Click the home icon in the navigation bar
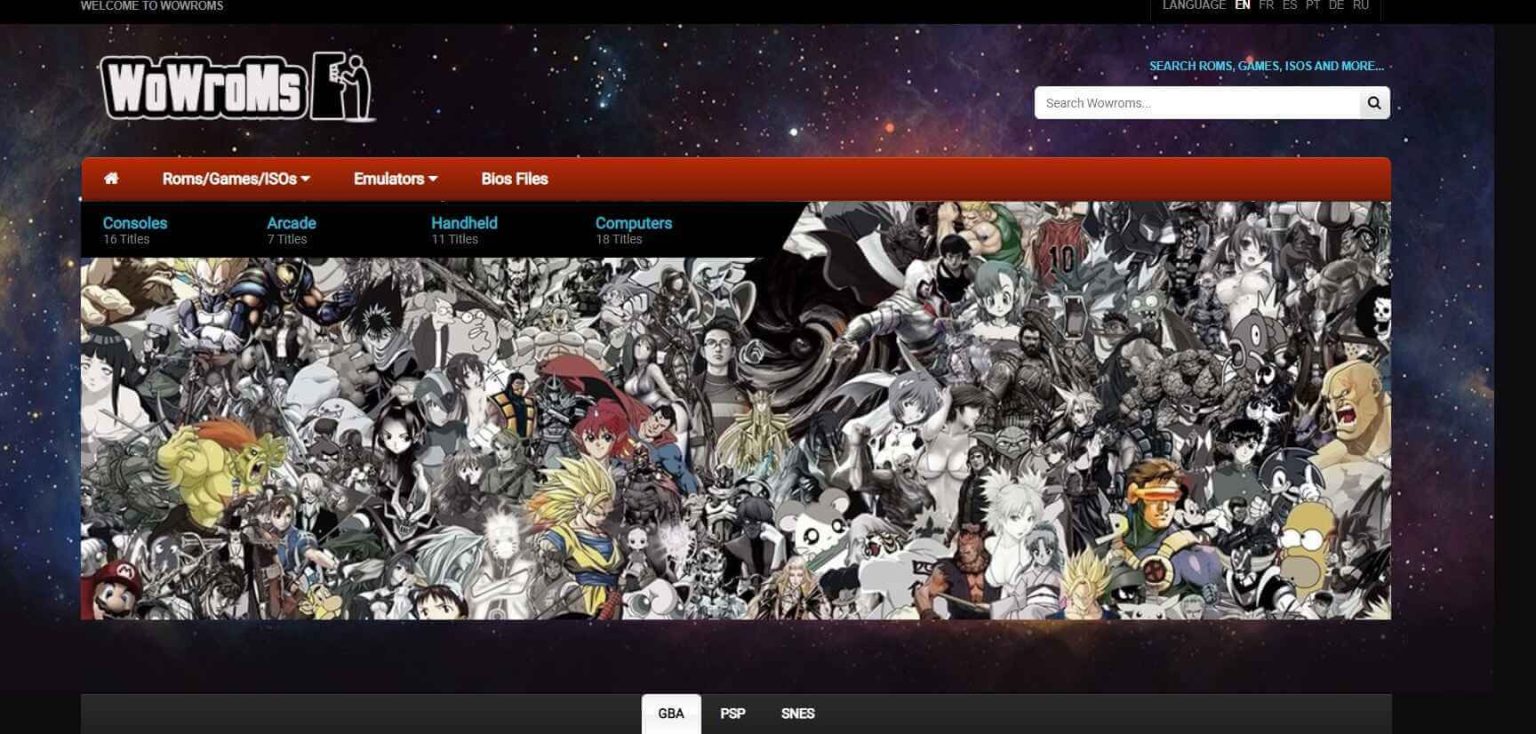This screenshot has width=1536, height=734. coord(111,179)
